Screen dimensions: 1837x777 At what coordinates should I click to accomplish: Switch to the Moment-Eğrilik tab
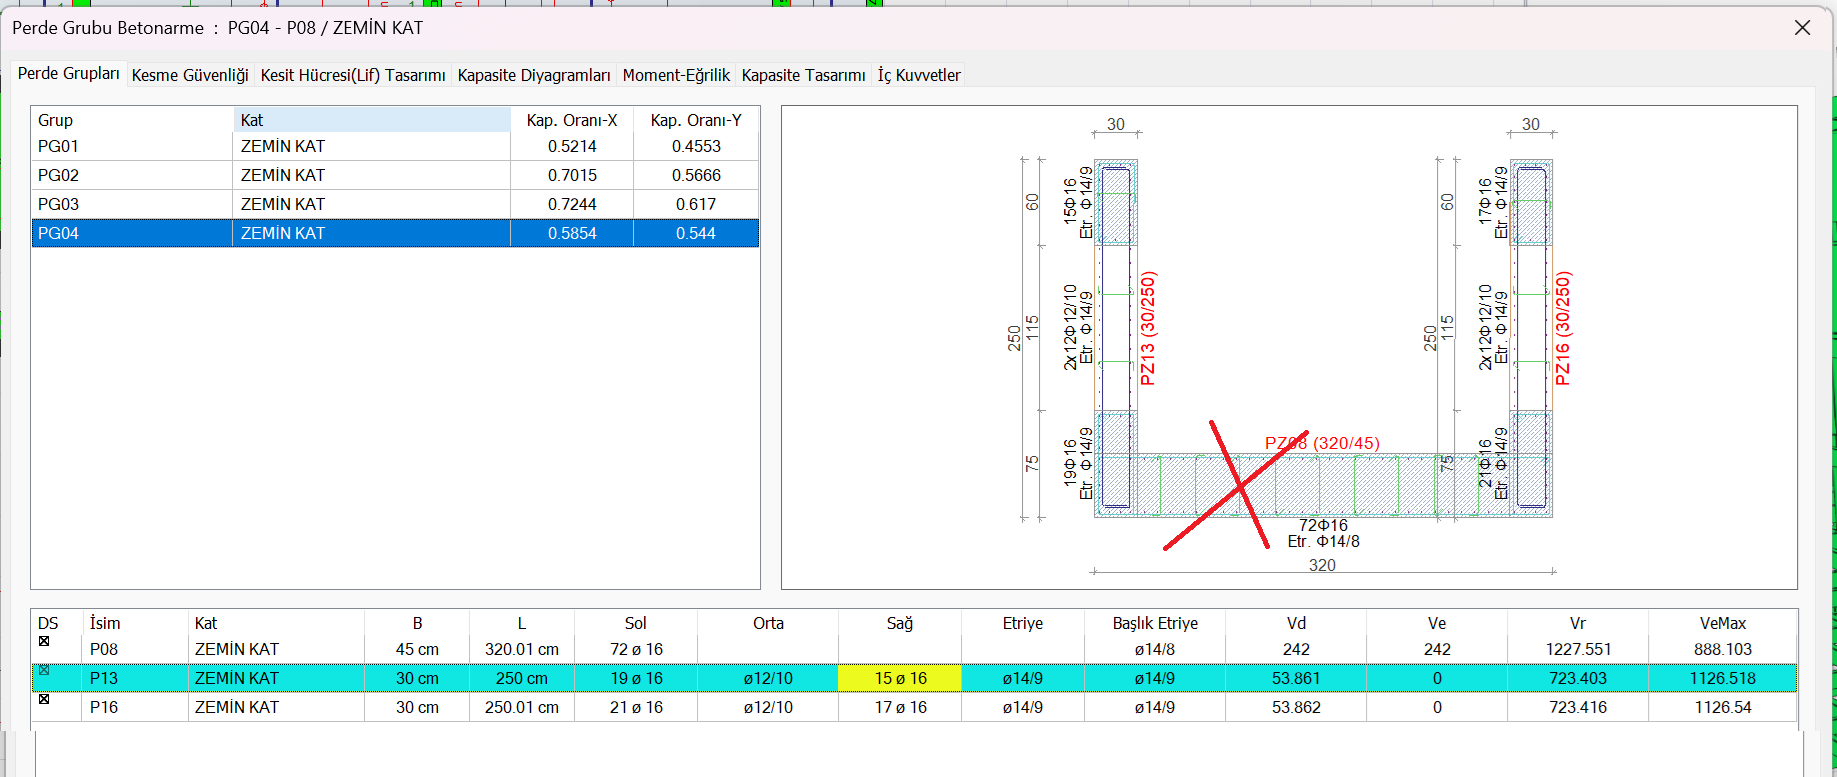pyautogui.click(x=676, y=75)
